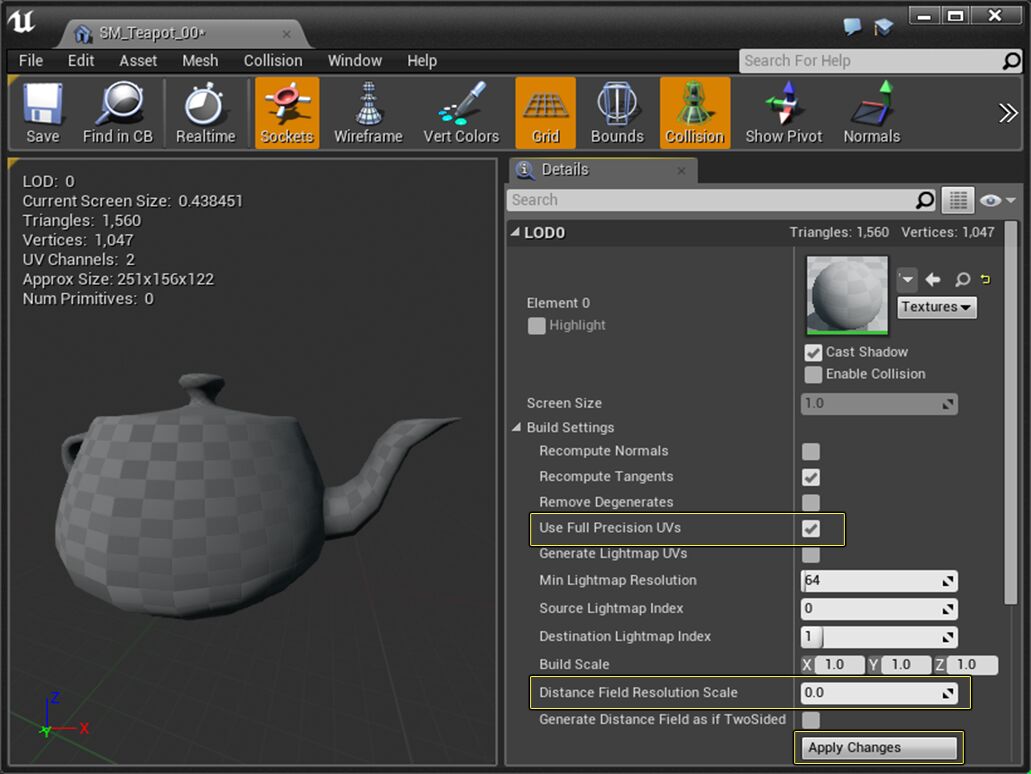Enable the Recompute Normals checkbox
The width and height of the screenshot is (1031, 774).
click(811, 452)
